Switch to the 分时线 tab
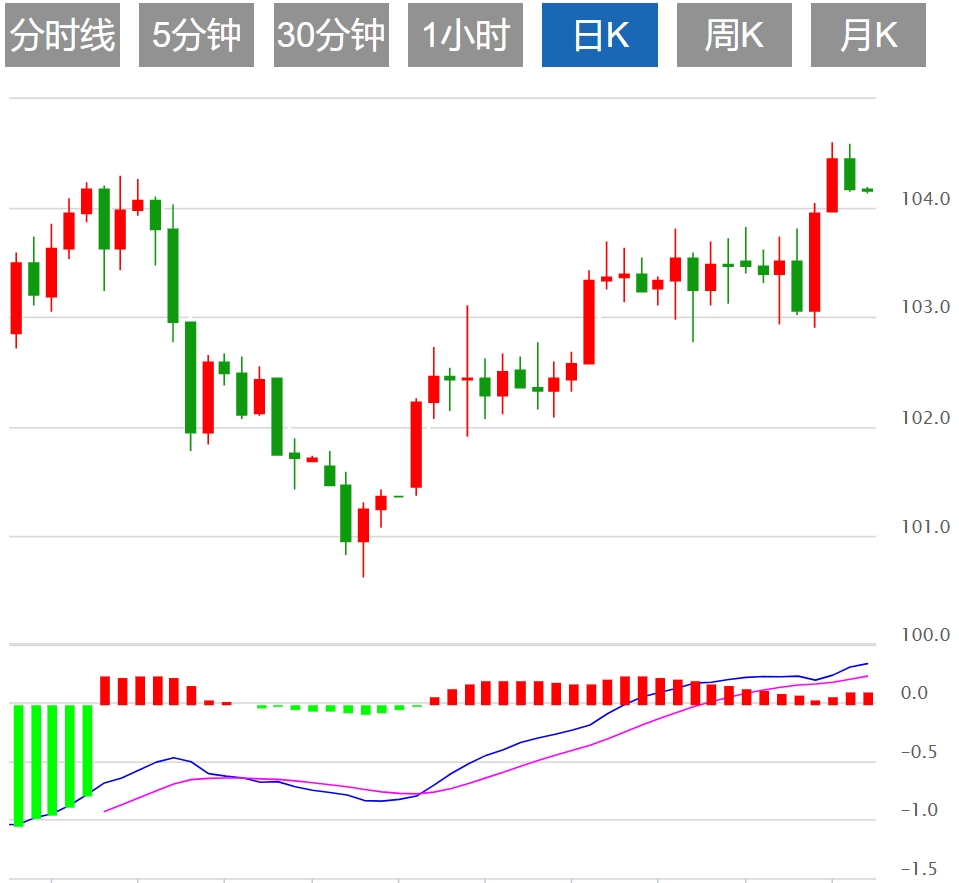Viewport: 959px width, 883px height. 62,36
